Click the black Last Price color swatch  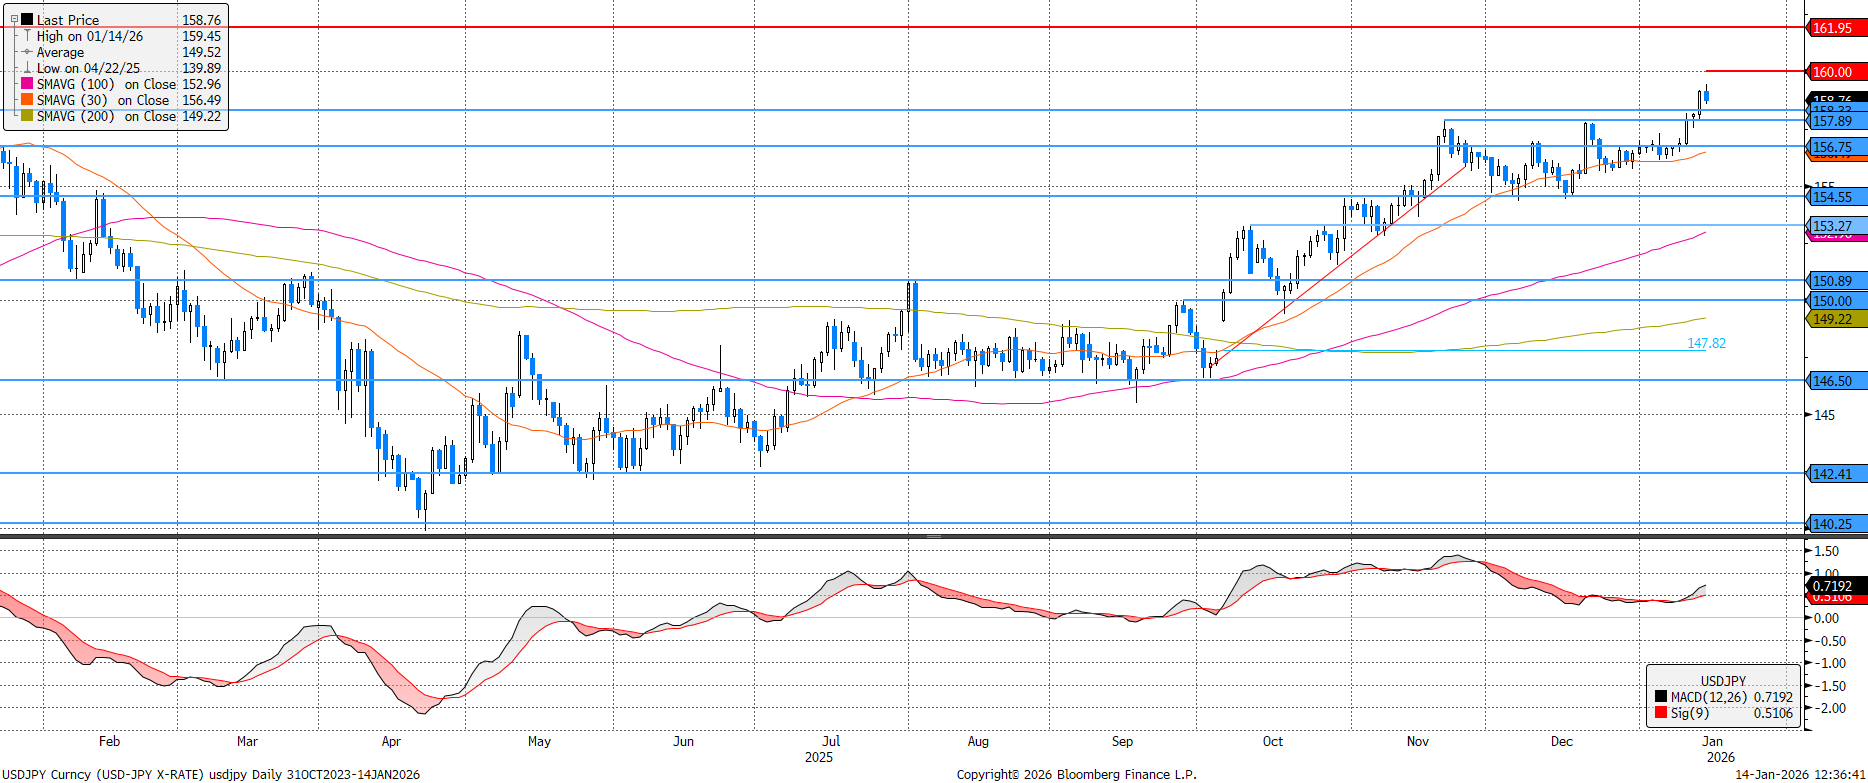click(27, 20)
